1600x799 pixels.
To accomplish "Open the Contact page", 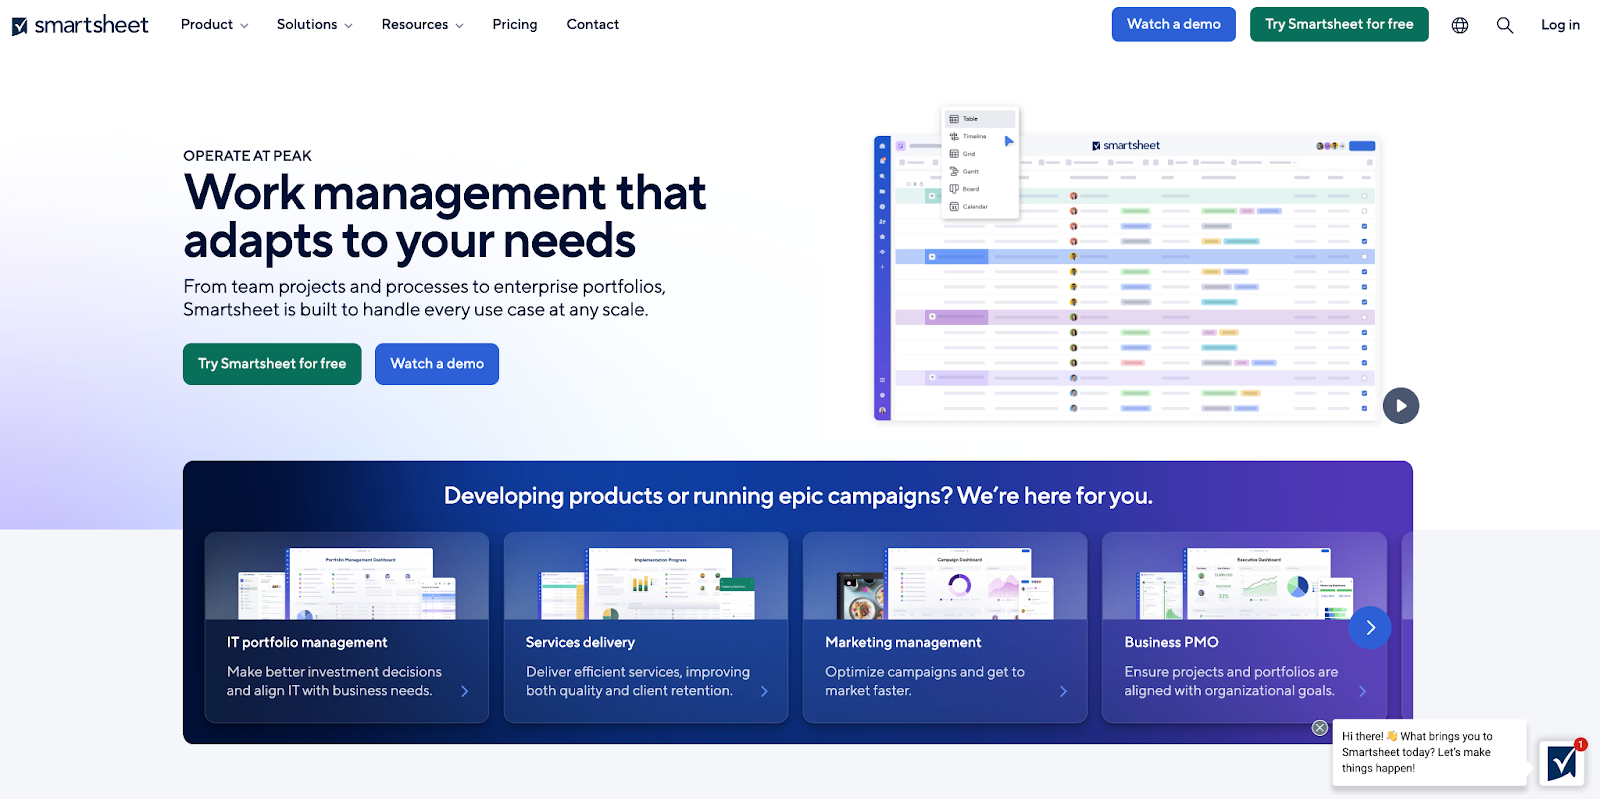I will click(x=593, y=24).
